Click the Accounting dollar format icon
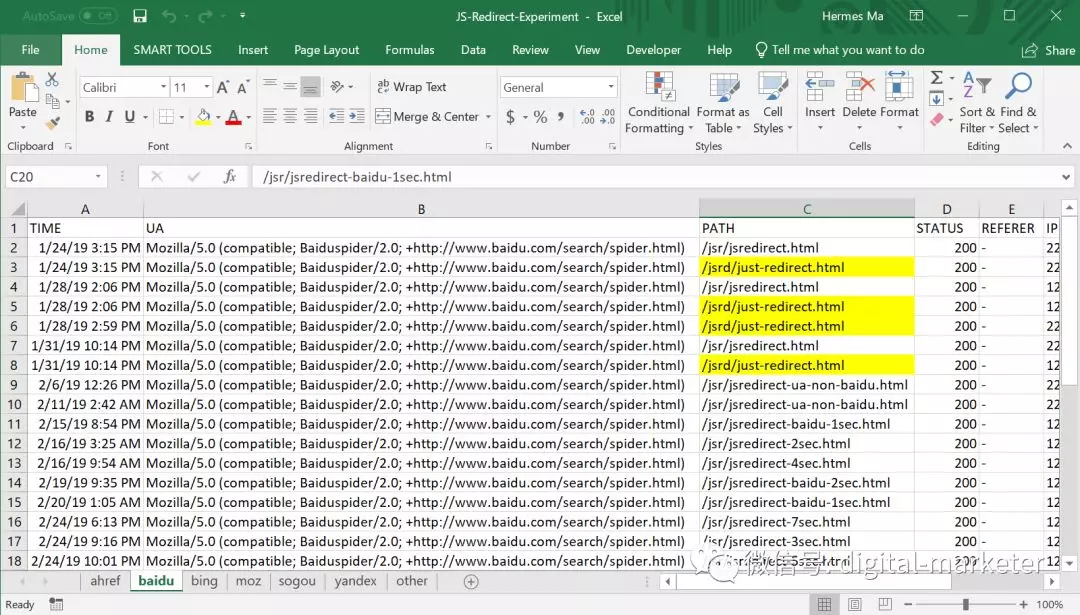 tap(510, 117)
